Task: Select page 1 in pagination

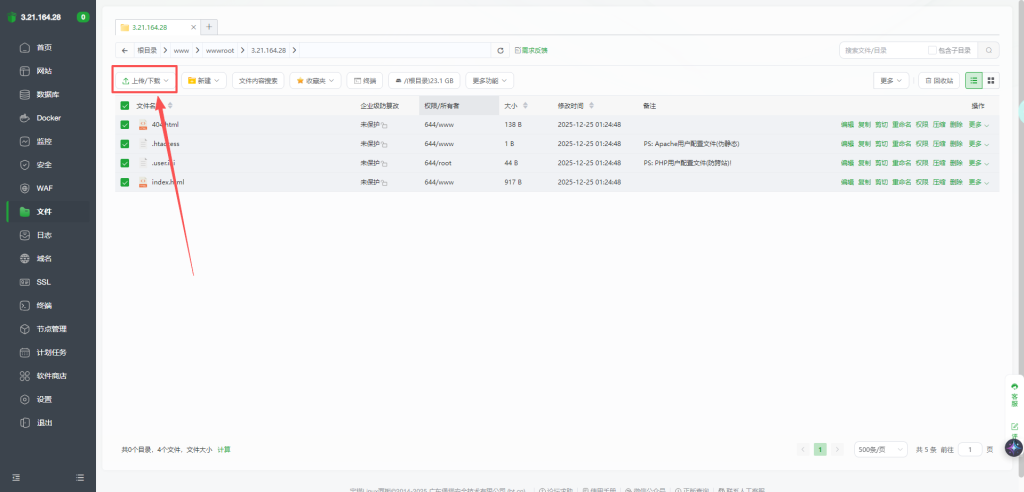Action: tap(820, 450)
